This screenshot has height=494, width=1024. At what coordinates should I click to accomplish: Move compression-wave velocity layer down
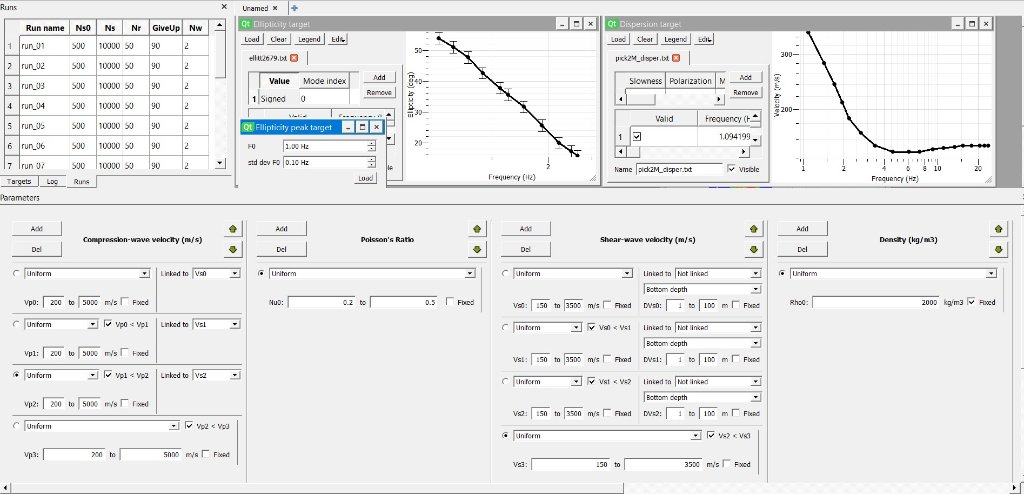pos(234,249)
